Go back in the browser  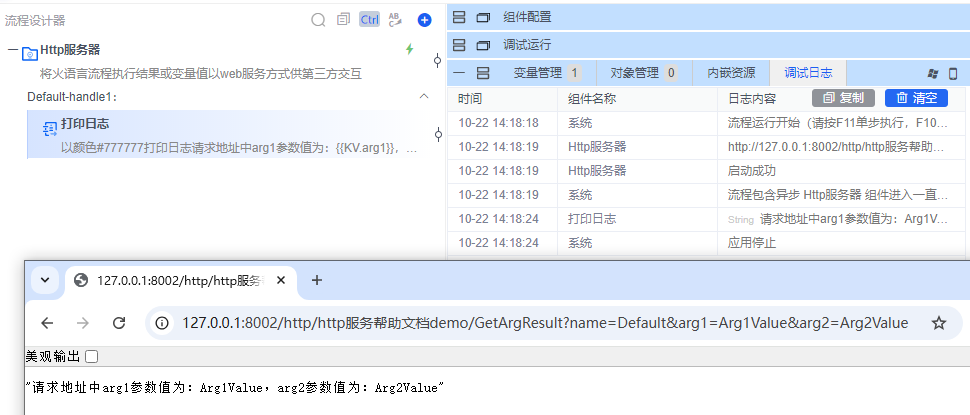coord(47,323)
